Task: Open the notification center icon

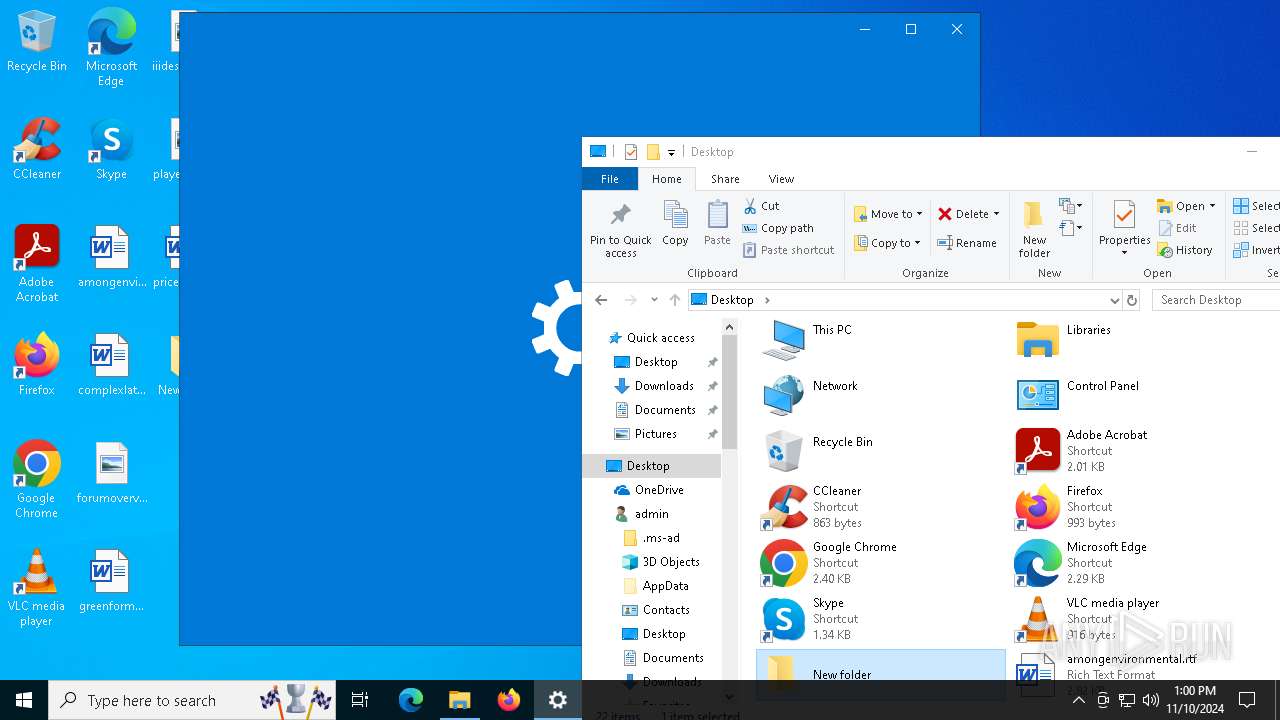Action: tap(1247, 700)
